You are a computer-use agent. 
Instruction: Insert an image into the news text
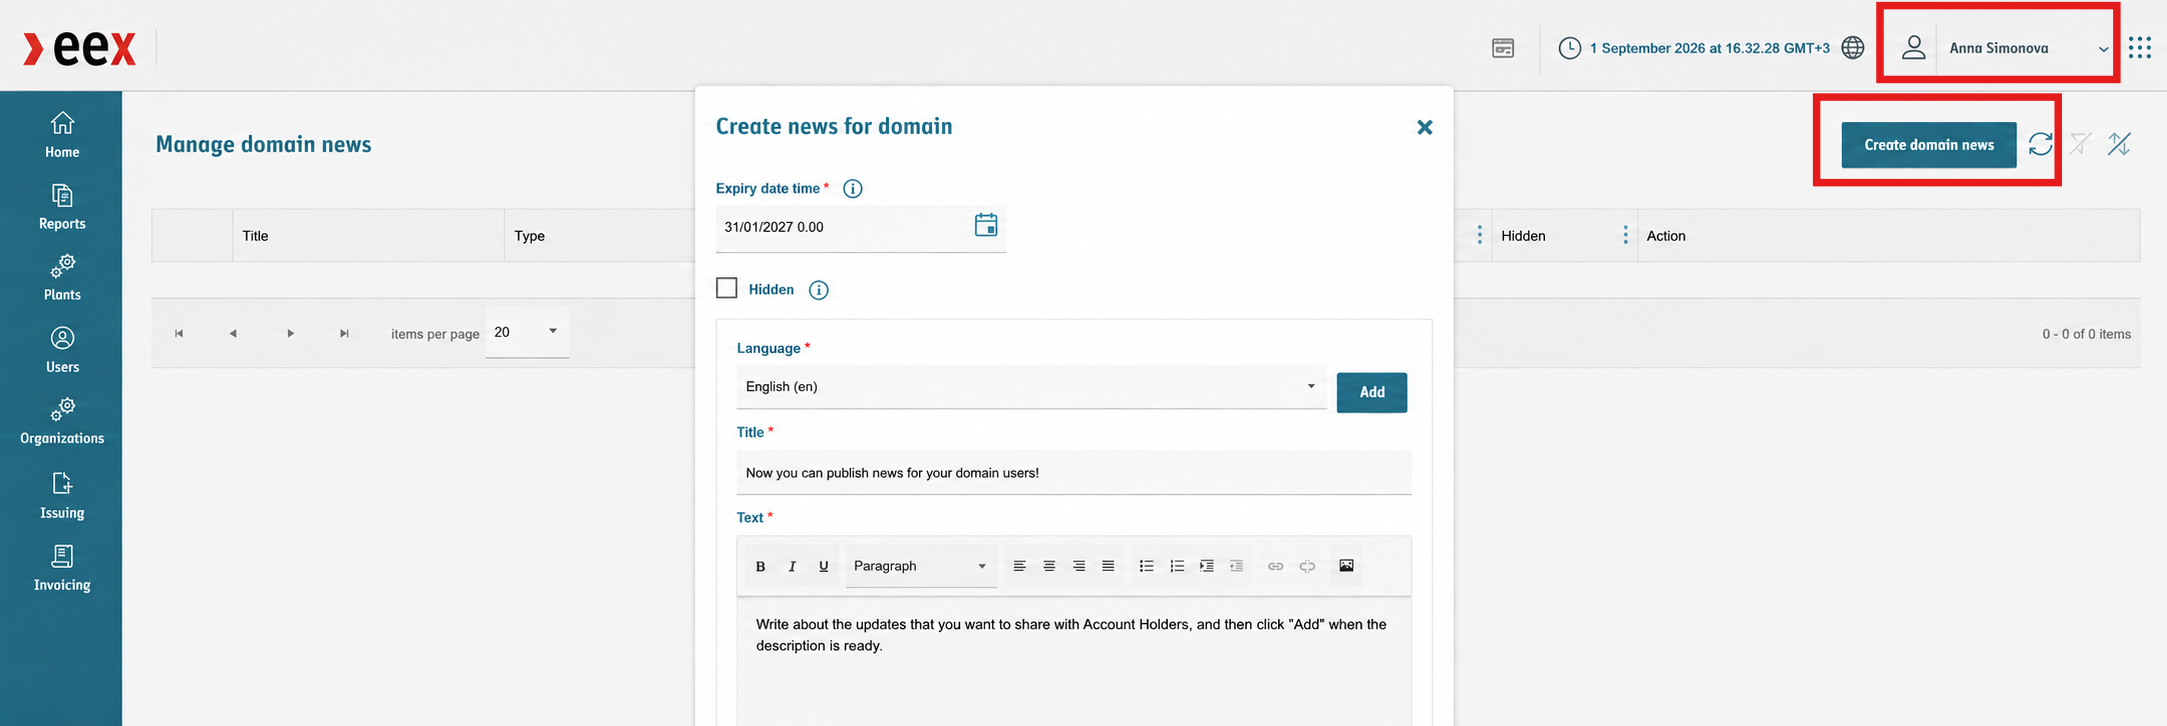[1347, 566]
